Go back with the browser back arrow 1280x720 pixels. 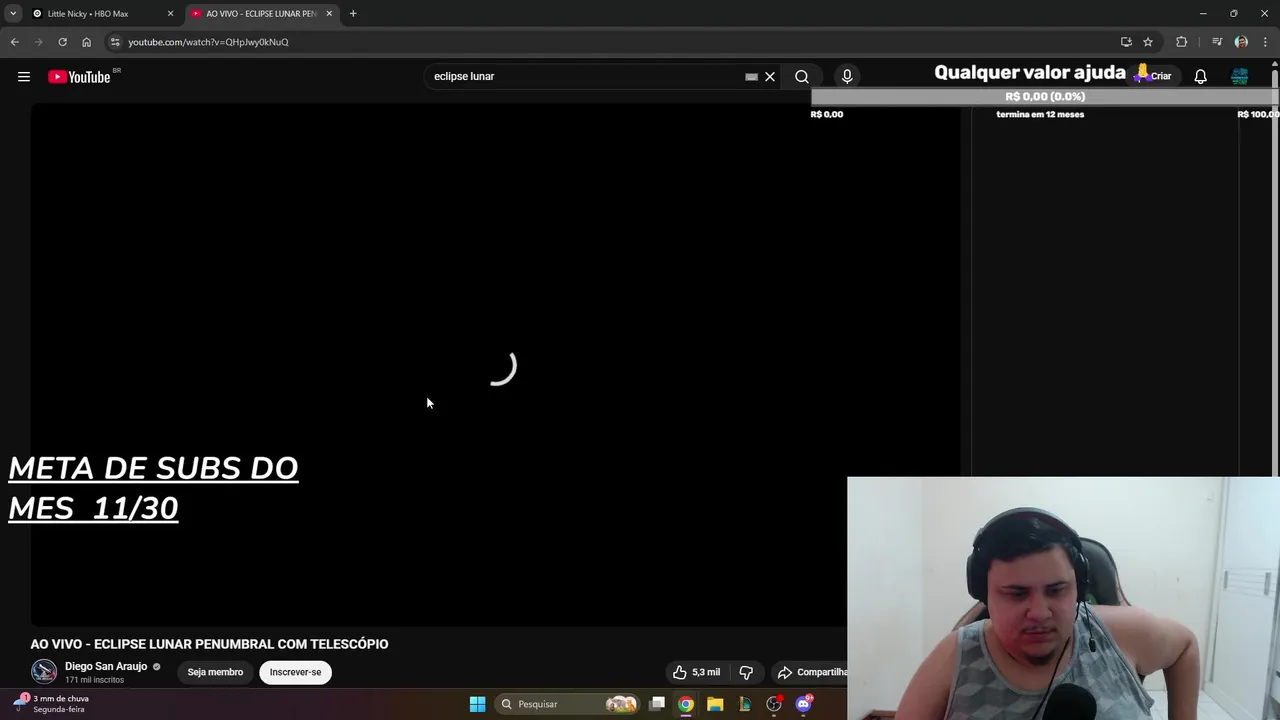pos(14,42)
